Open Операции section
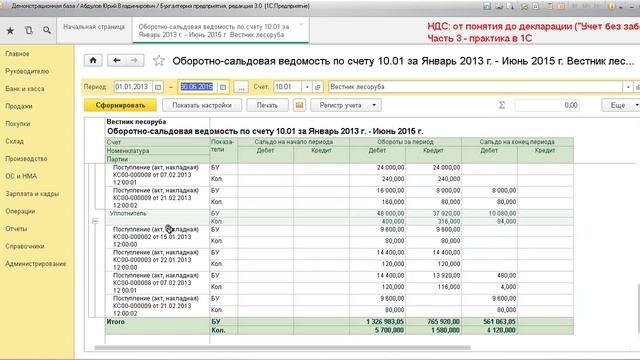This screenshot has height=360, width=640. [20, 211]
